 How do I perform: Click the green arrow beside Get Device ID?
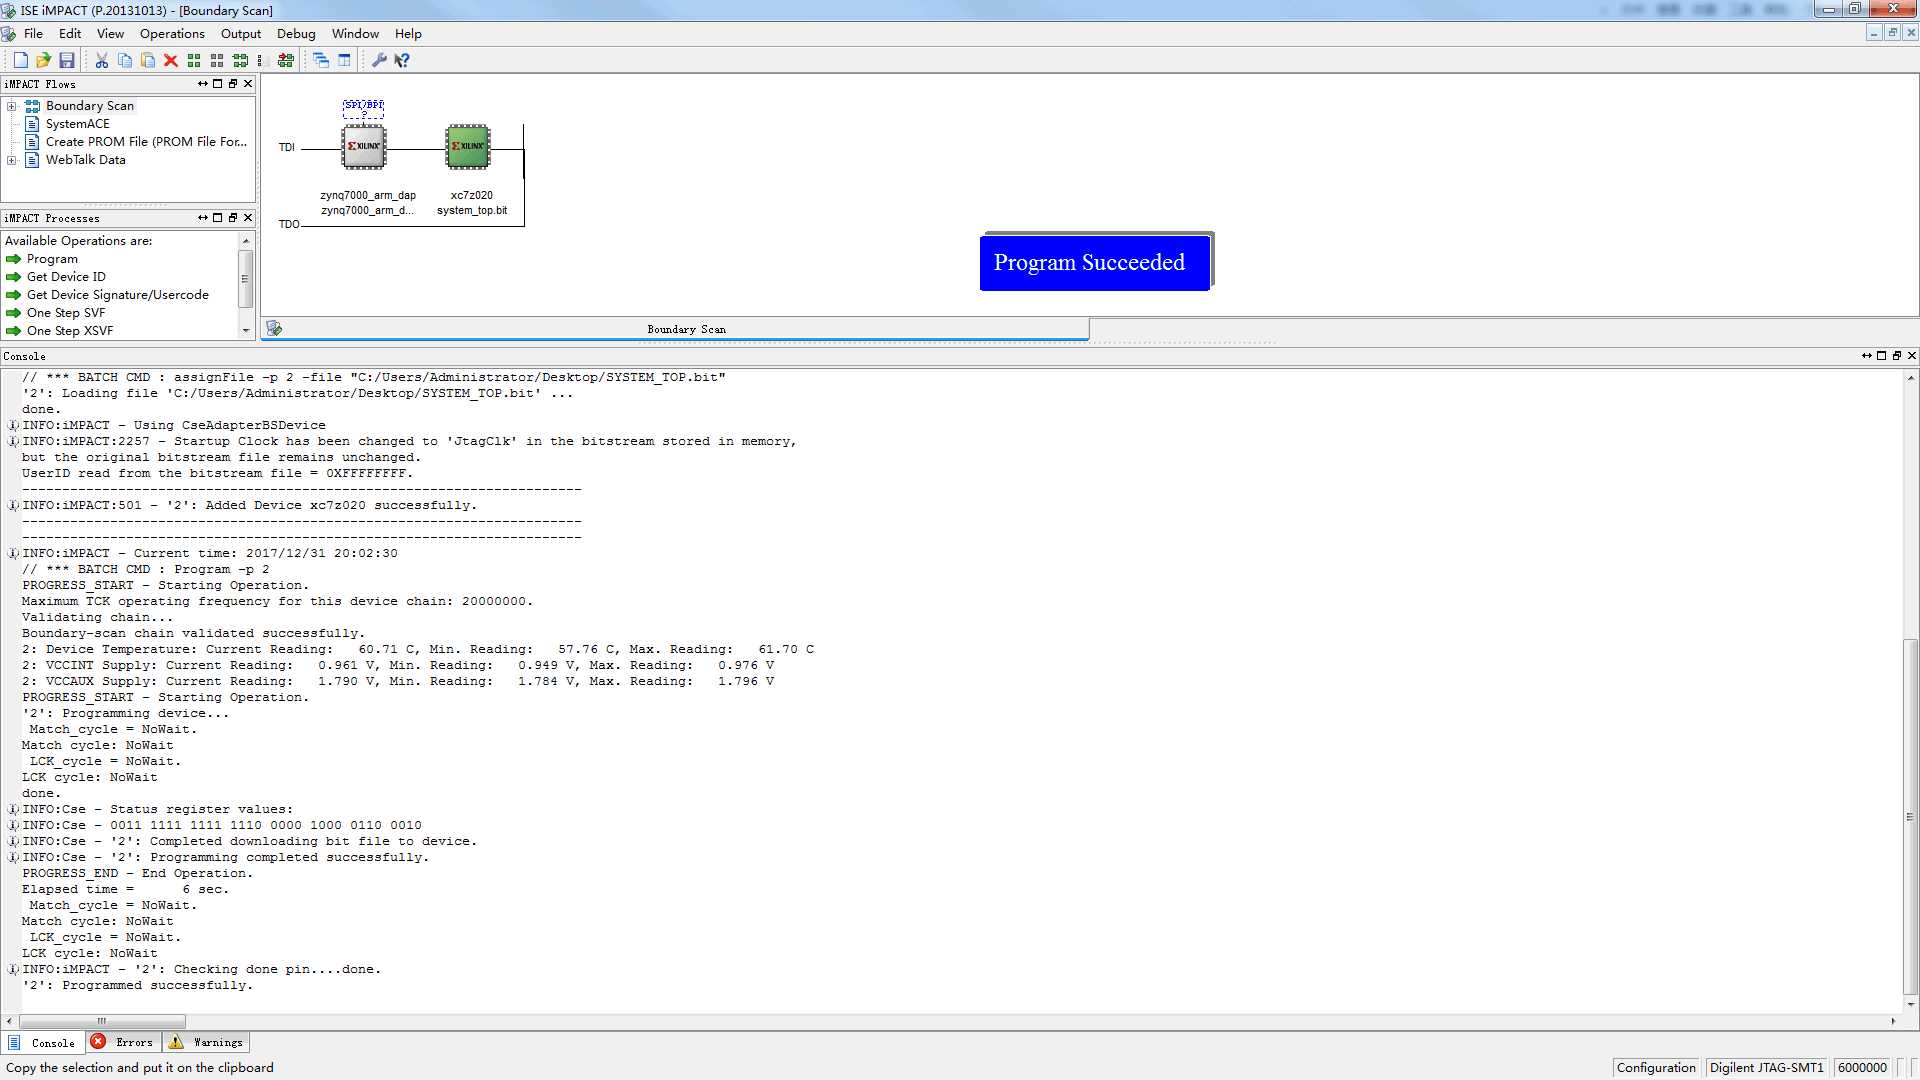pyautogui.click(x=13, y=277)
